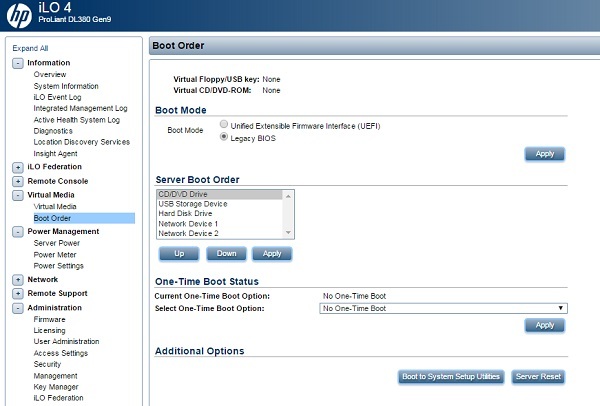Select CD/DVD Drive in boot list

[220, 194]
